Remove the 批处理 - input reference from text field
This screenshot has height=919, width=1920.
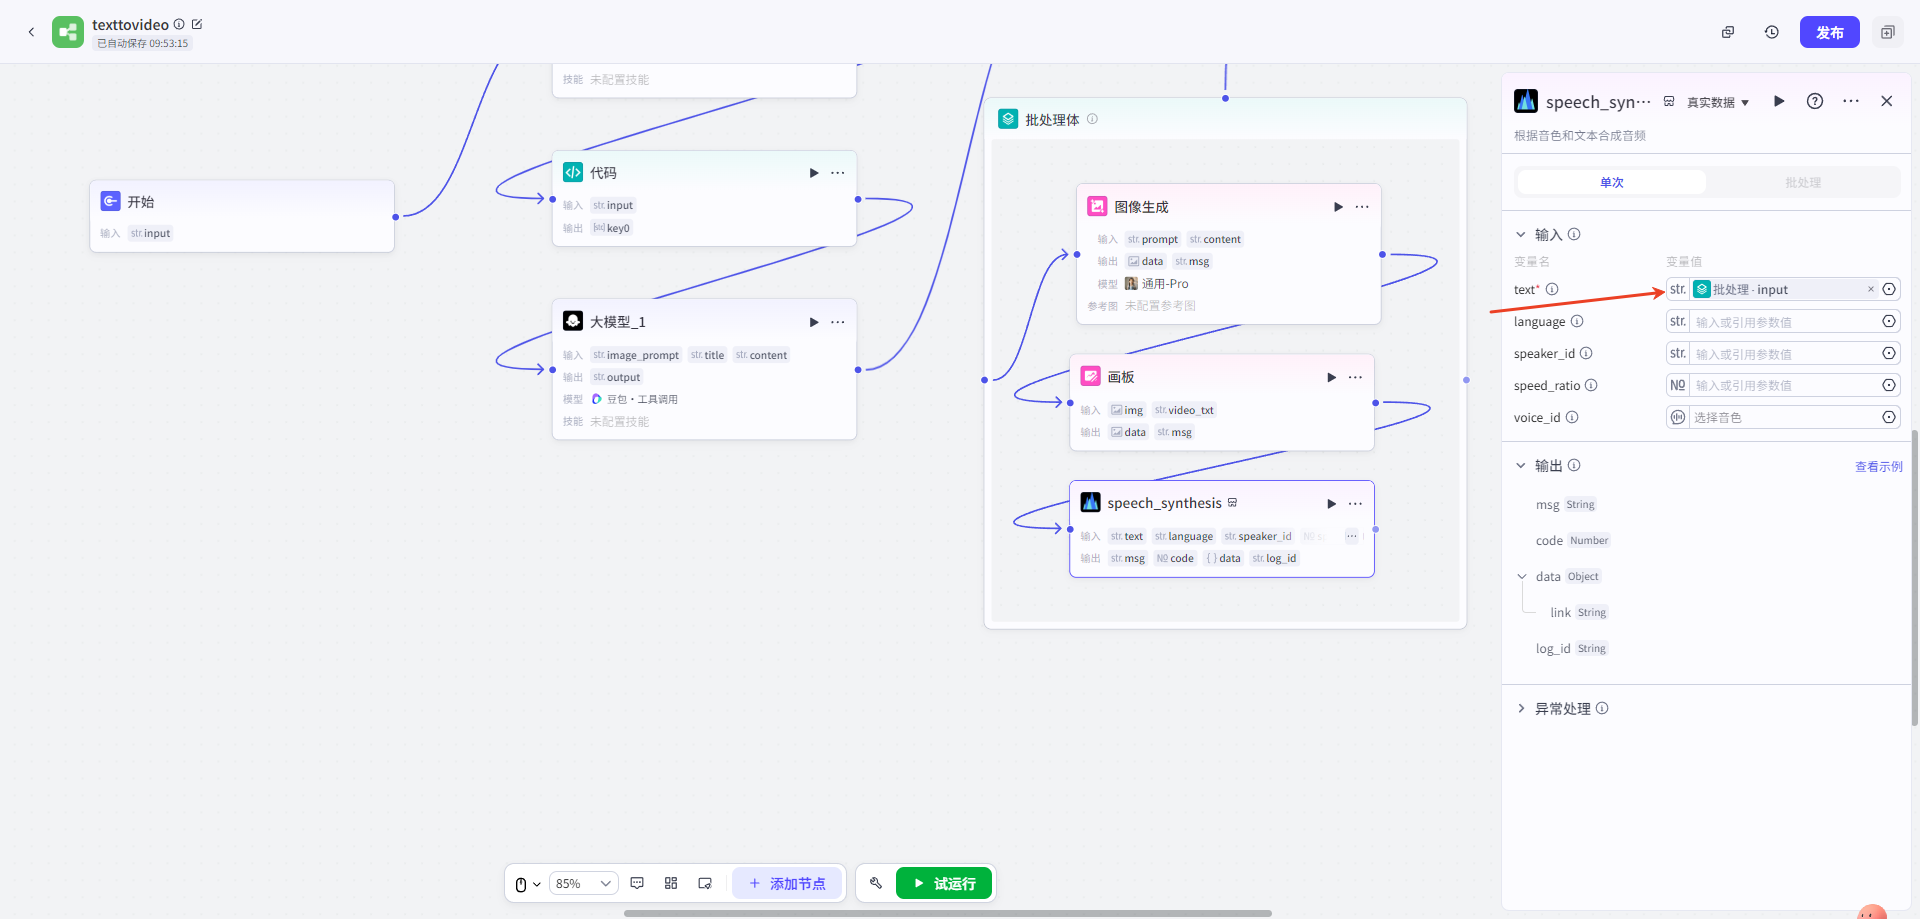pos(1870,289)
